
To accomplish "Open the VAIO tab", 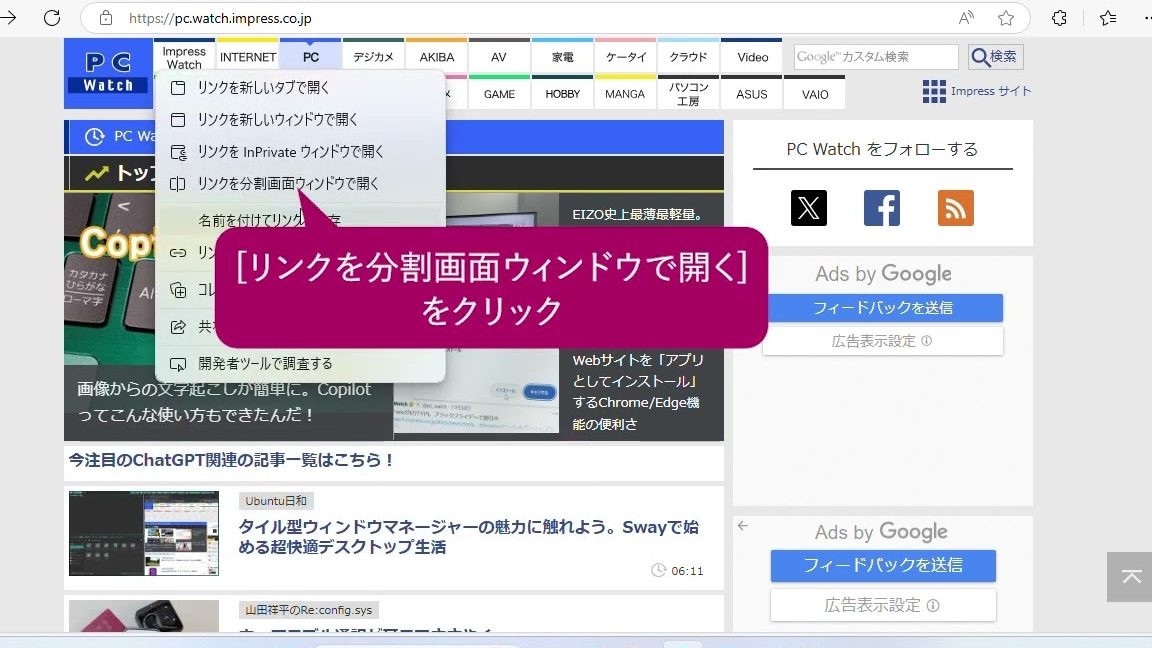I will tap(815, 93).
